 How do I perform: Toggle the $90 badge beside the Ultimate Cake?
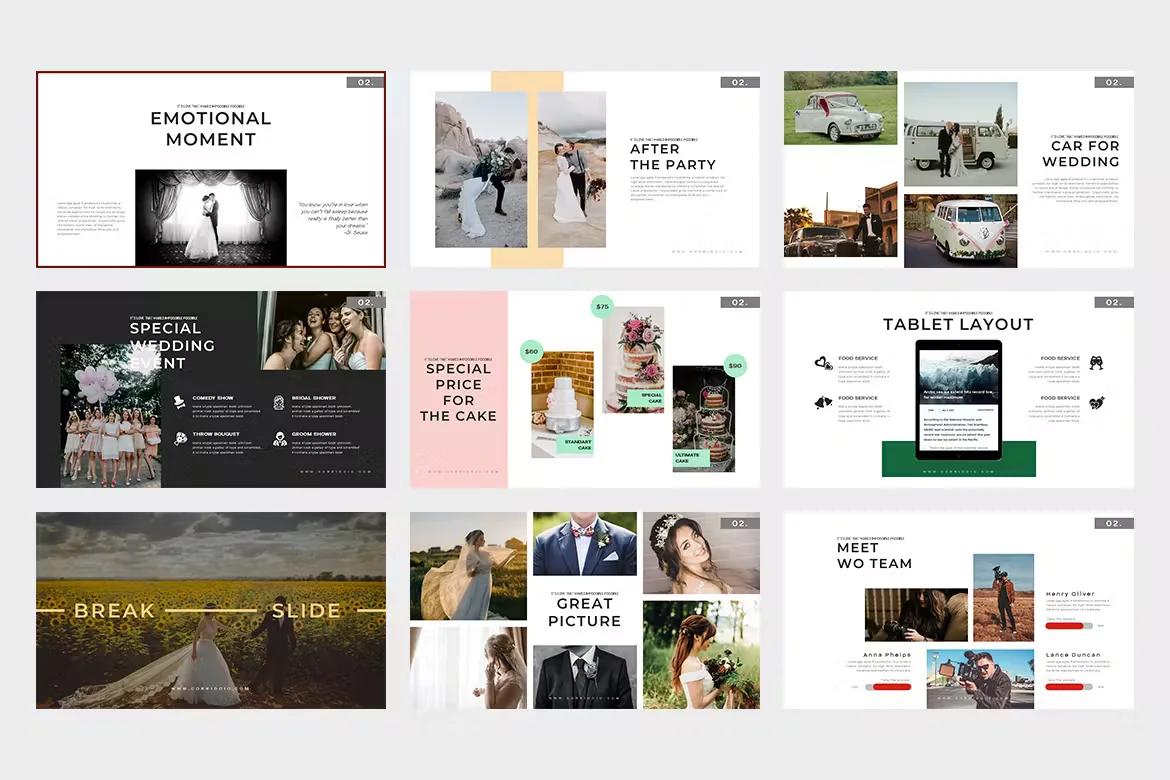point(734,366)
